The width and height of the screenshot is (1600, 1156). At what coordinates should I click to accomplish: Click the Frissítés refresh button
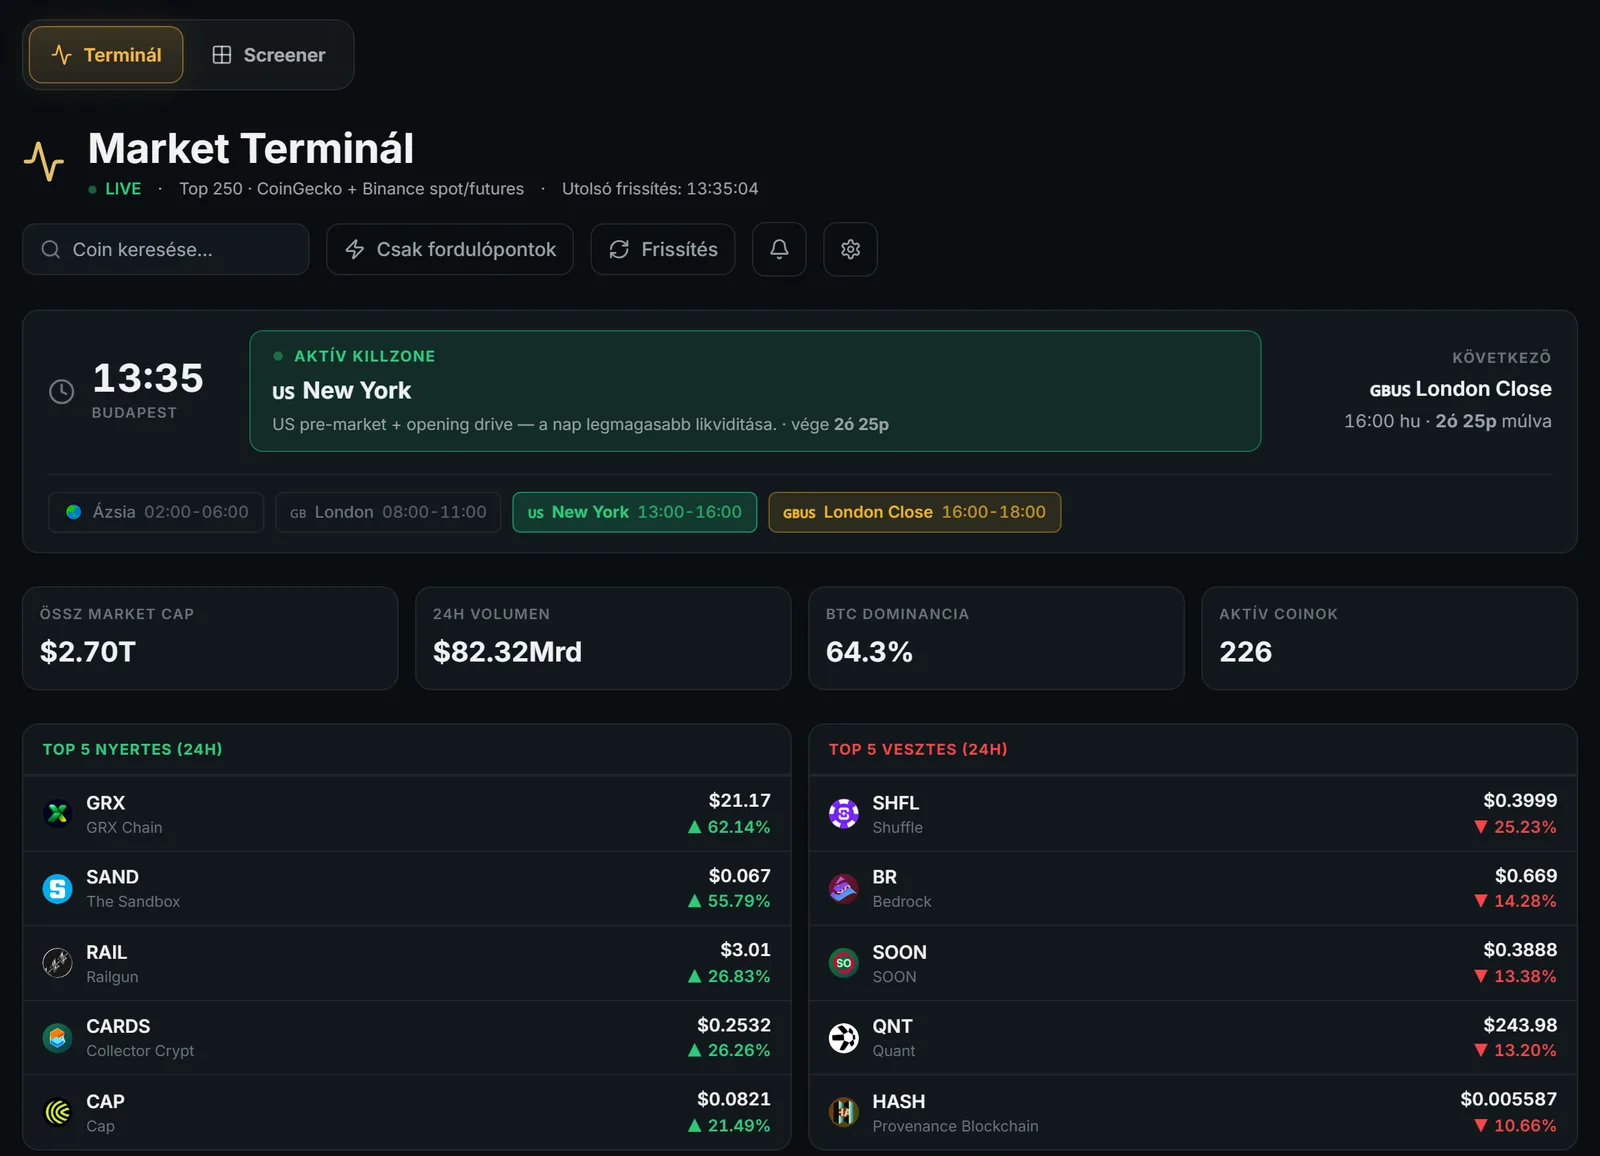pyautogui.click(x=663, y=249)
